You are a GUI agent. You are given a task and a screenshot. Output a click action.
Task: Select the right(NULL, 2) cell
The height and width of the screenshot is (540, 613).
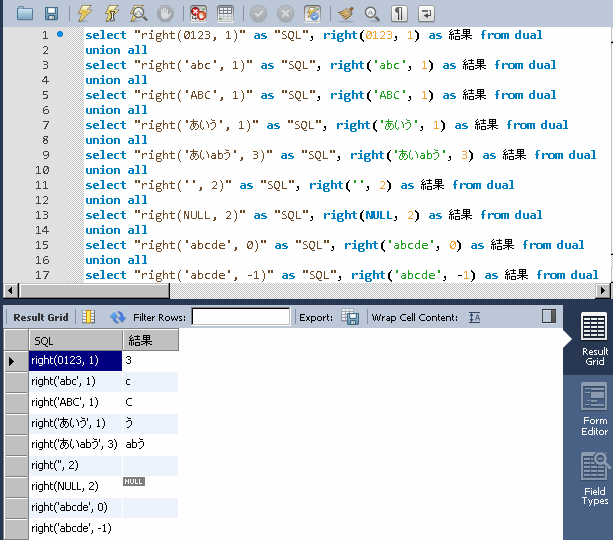76,486
